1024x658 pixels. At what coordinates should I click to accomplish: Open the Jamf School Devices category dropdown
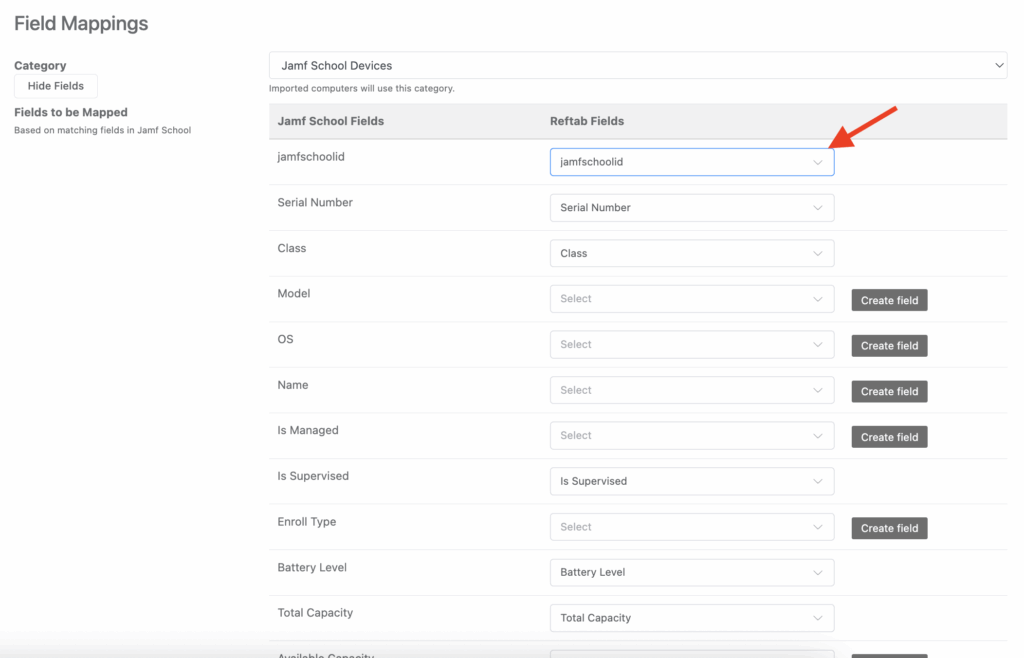tap(636, 66)
